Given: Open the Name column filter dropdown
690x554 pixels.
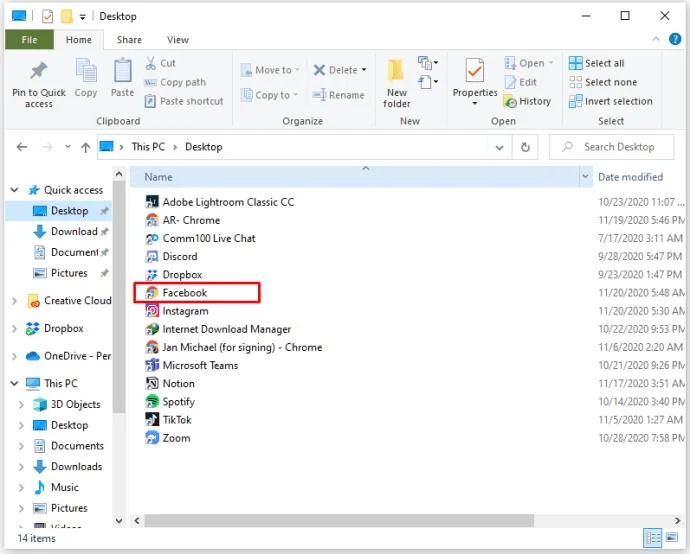Looking at the screenshot, I should coord(585,176).
